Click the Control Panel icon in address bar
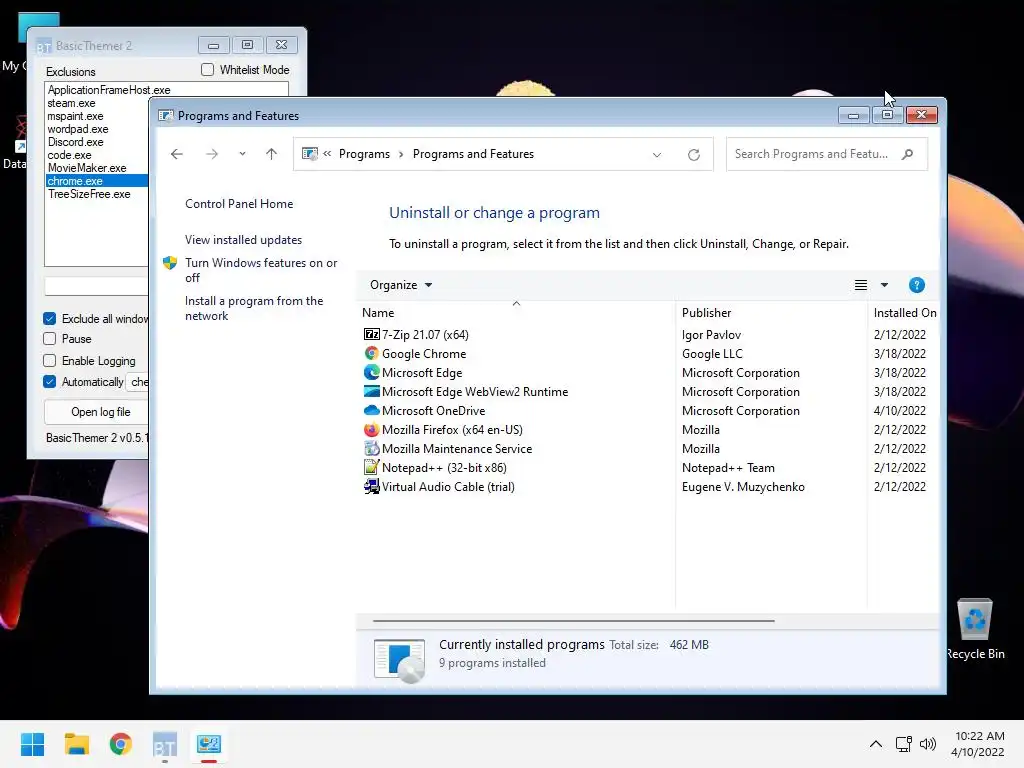The width and height of the screenshot is (1024, 768). point(310,154)
